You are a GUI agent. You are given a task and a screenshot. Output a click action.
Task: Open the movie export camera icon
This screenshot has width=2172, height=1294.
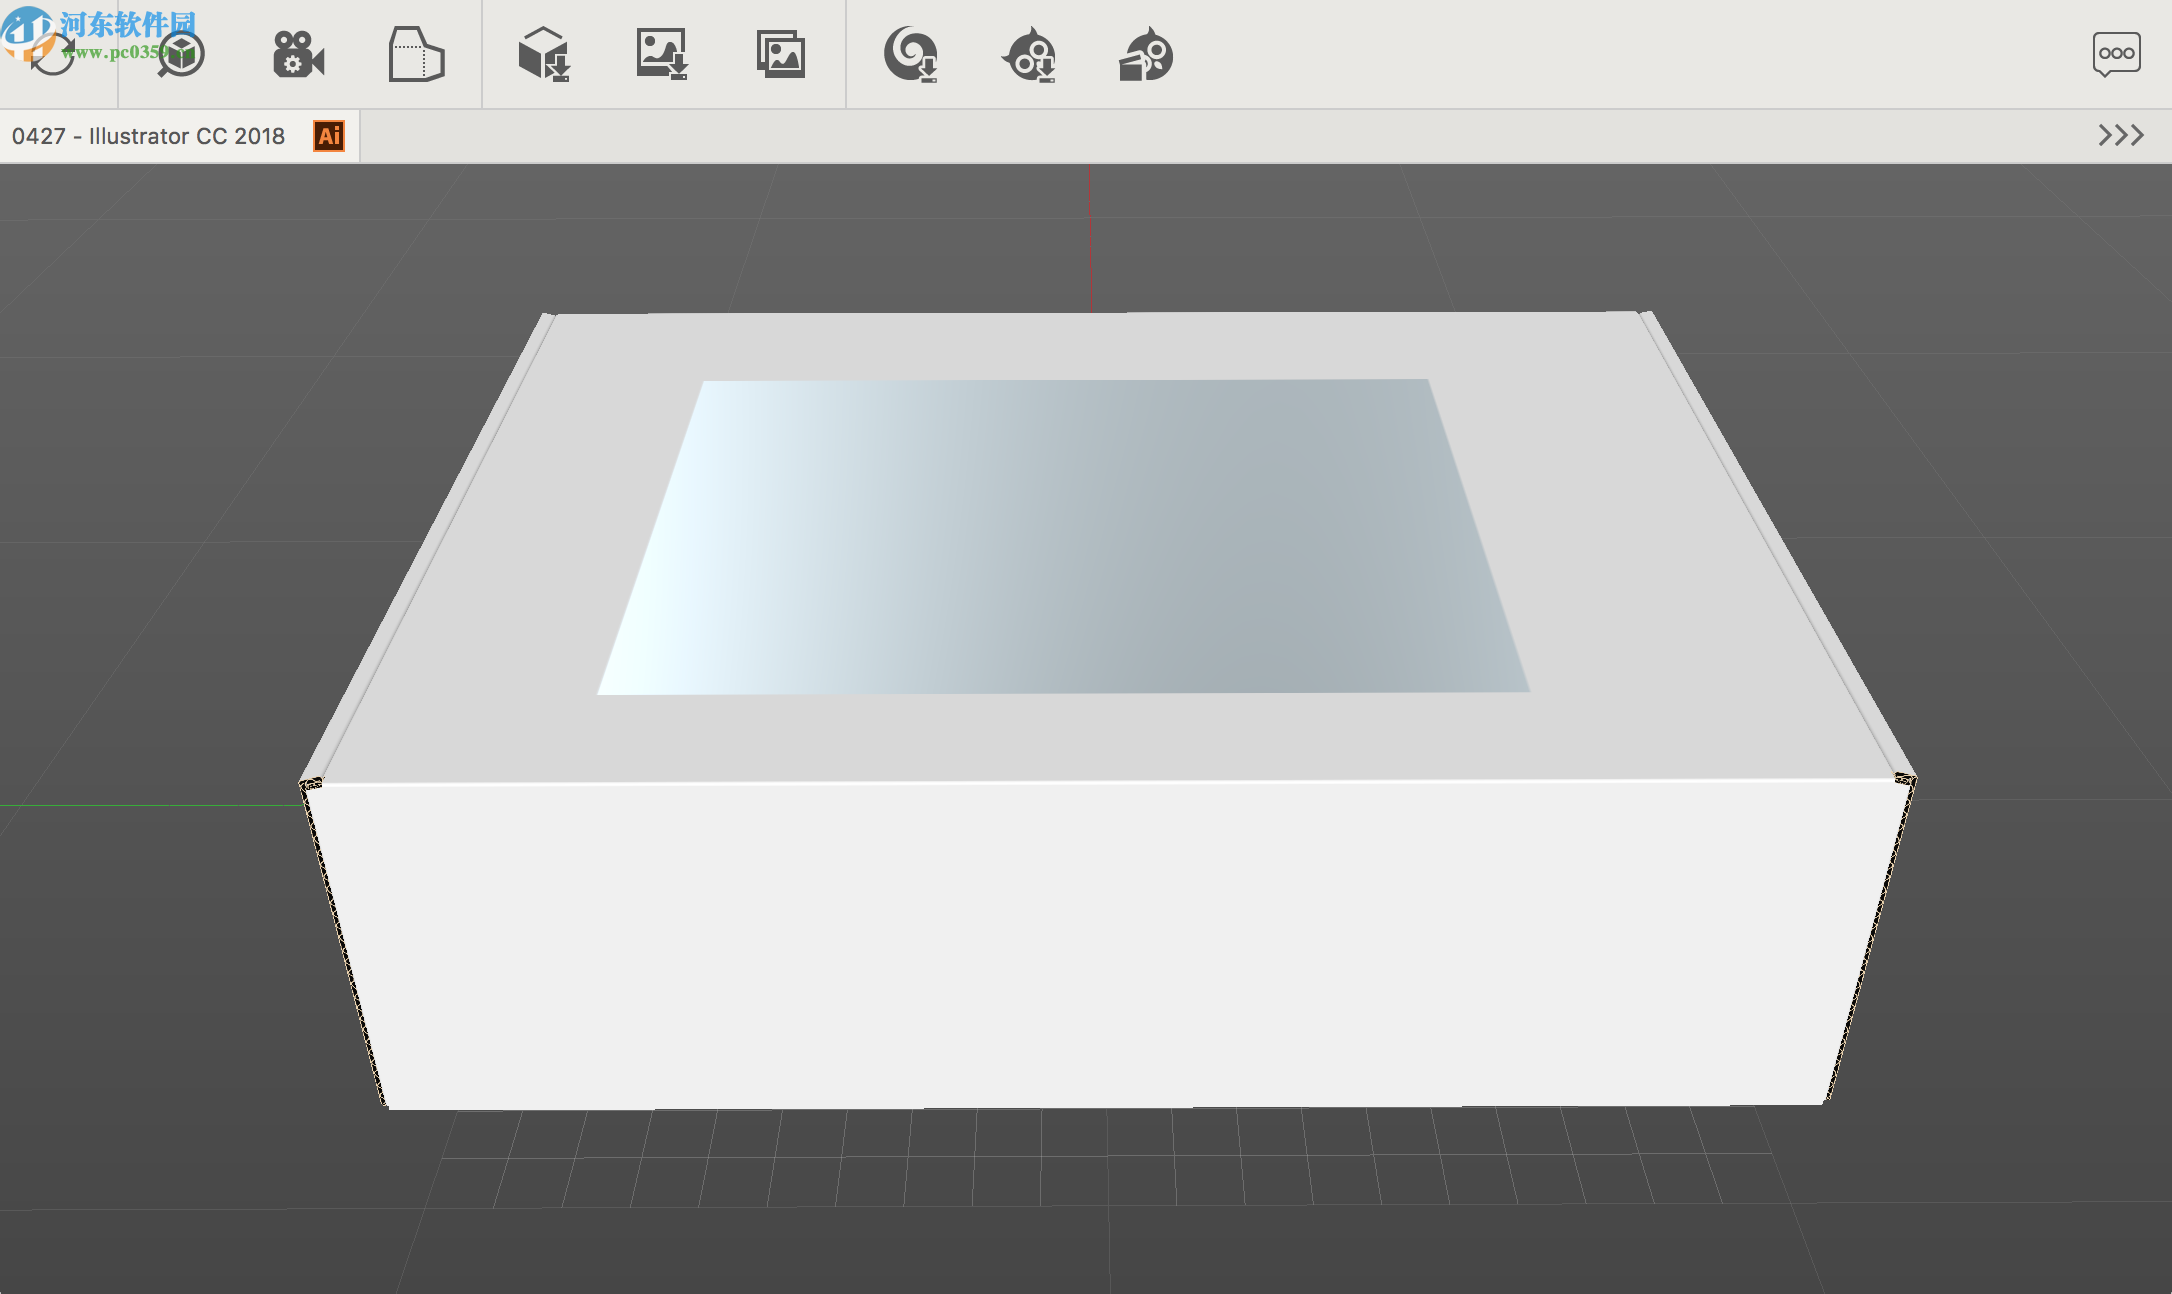pos(298,55)
